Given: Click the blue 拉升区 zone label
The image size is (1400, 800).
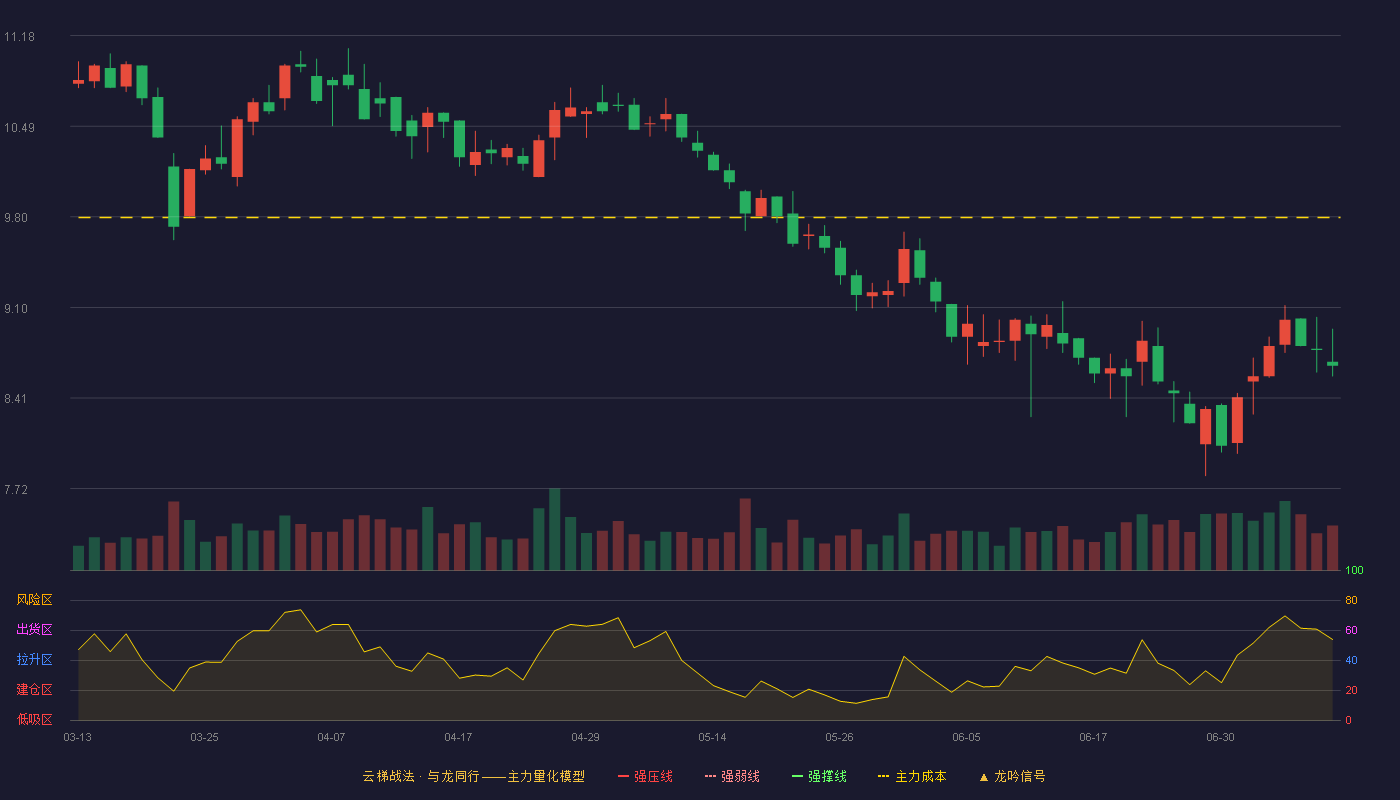Looking at the screenshot, I should (34, 660).
